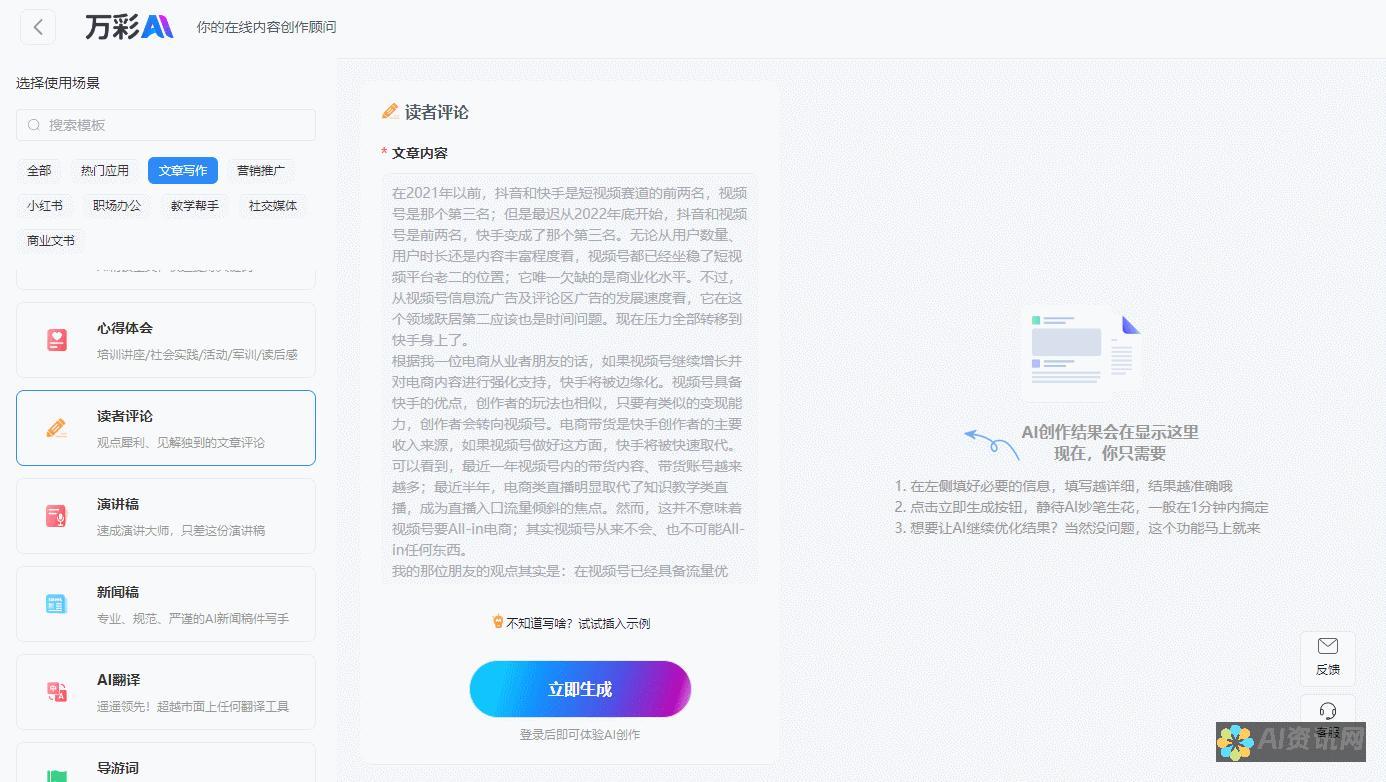Click the 试试插入示例 link

(x=614, y=623)
